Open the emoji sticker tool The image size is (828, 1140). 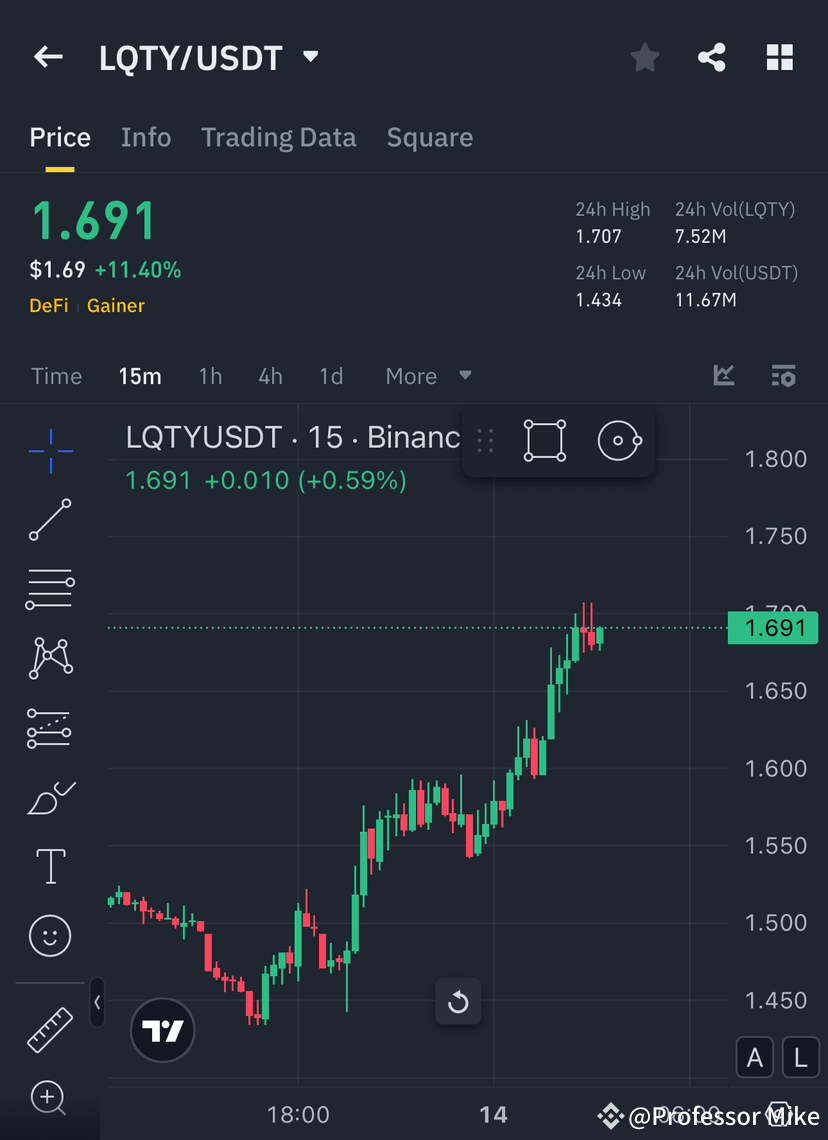coord(50,935)
